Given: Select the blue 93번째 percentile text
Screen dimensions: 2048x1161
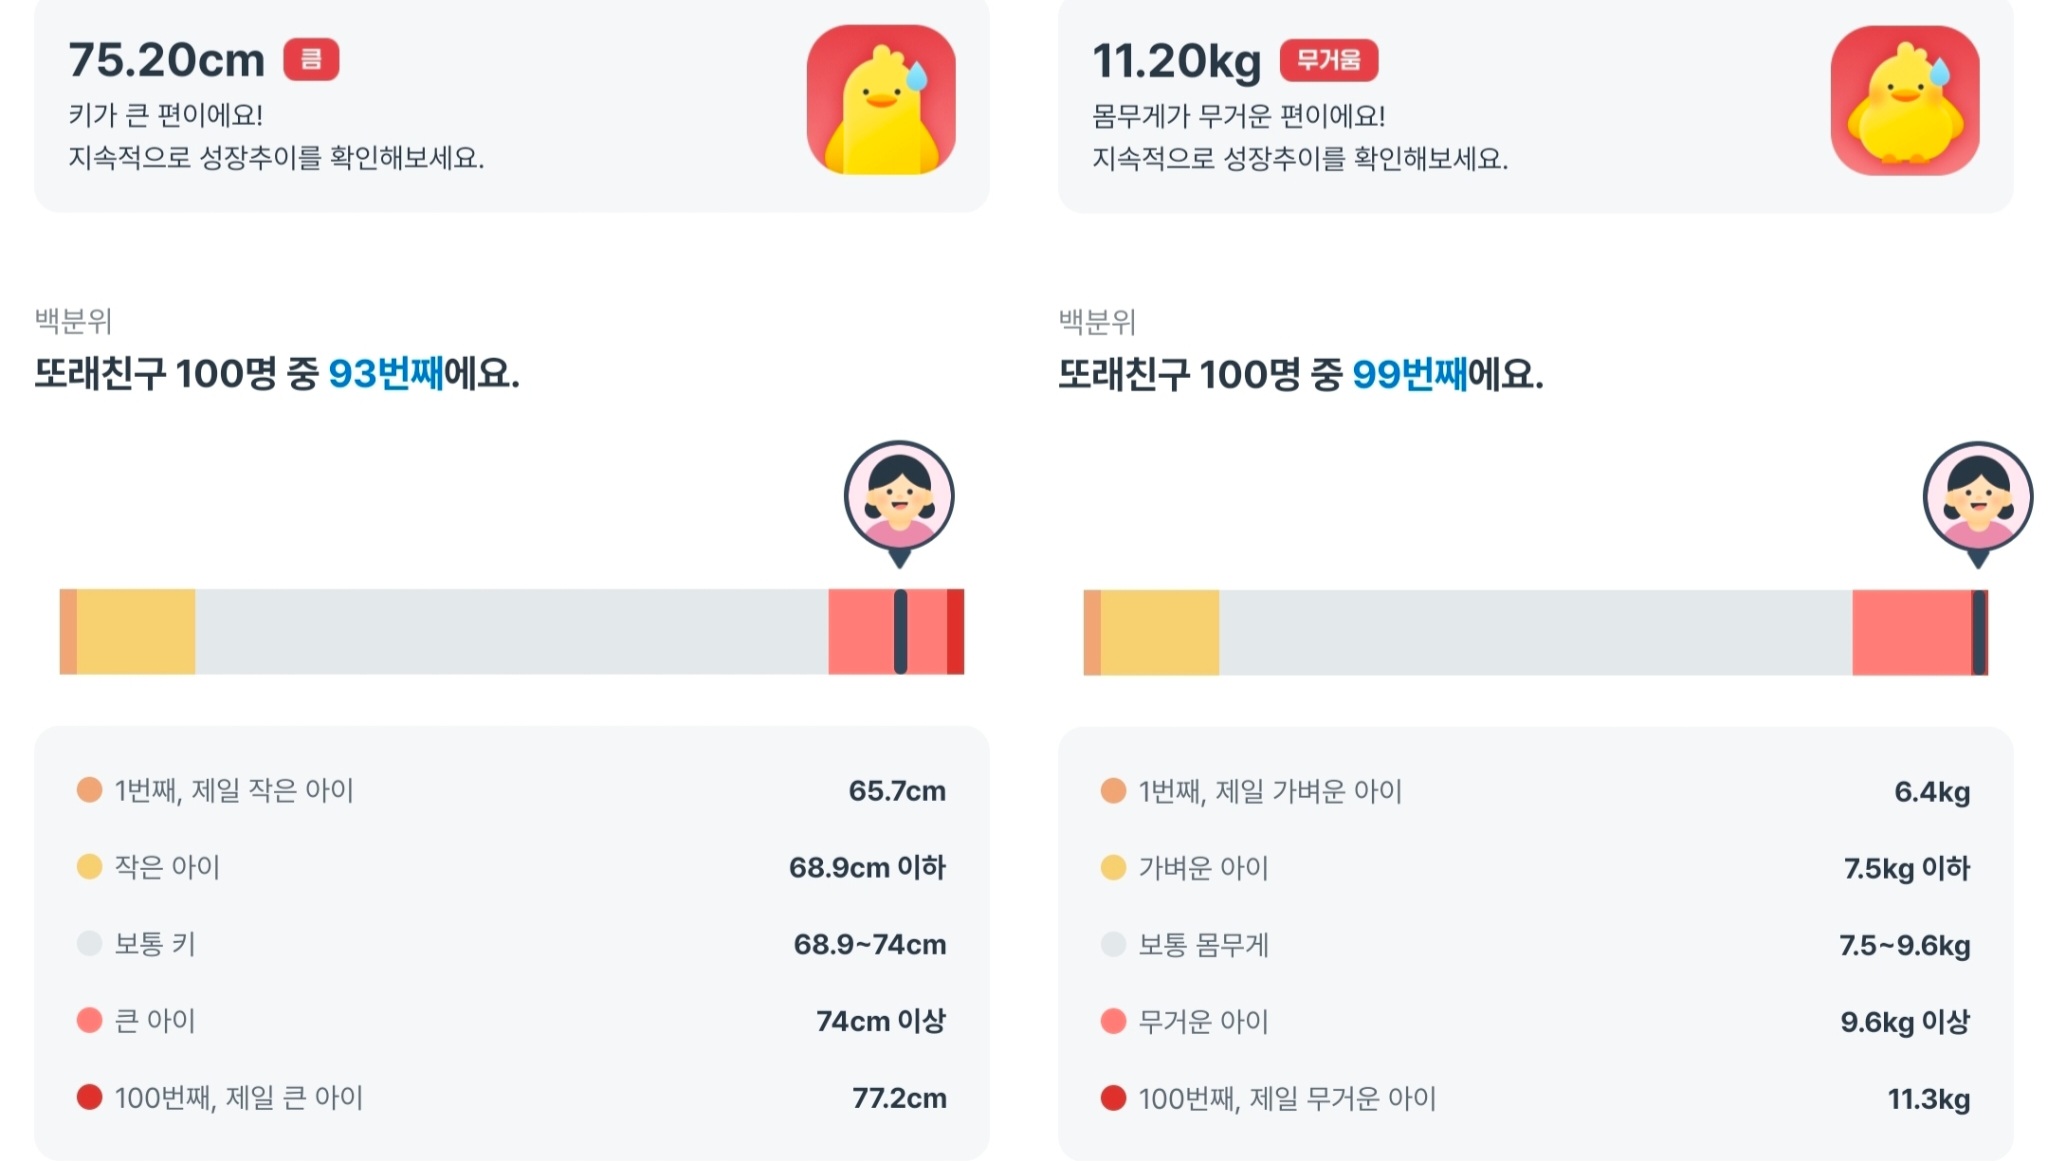Looking at the screenshot, I should (x=385, y=374).
